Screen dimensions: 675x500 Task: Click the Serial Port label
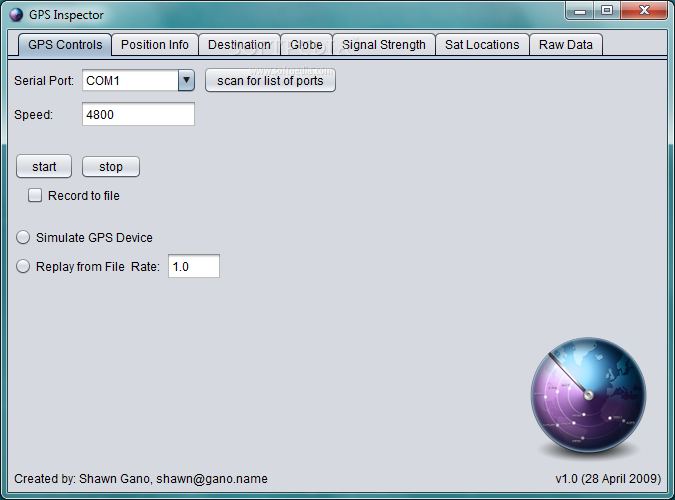44,81
